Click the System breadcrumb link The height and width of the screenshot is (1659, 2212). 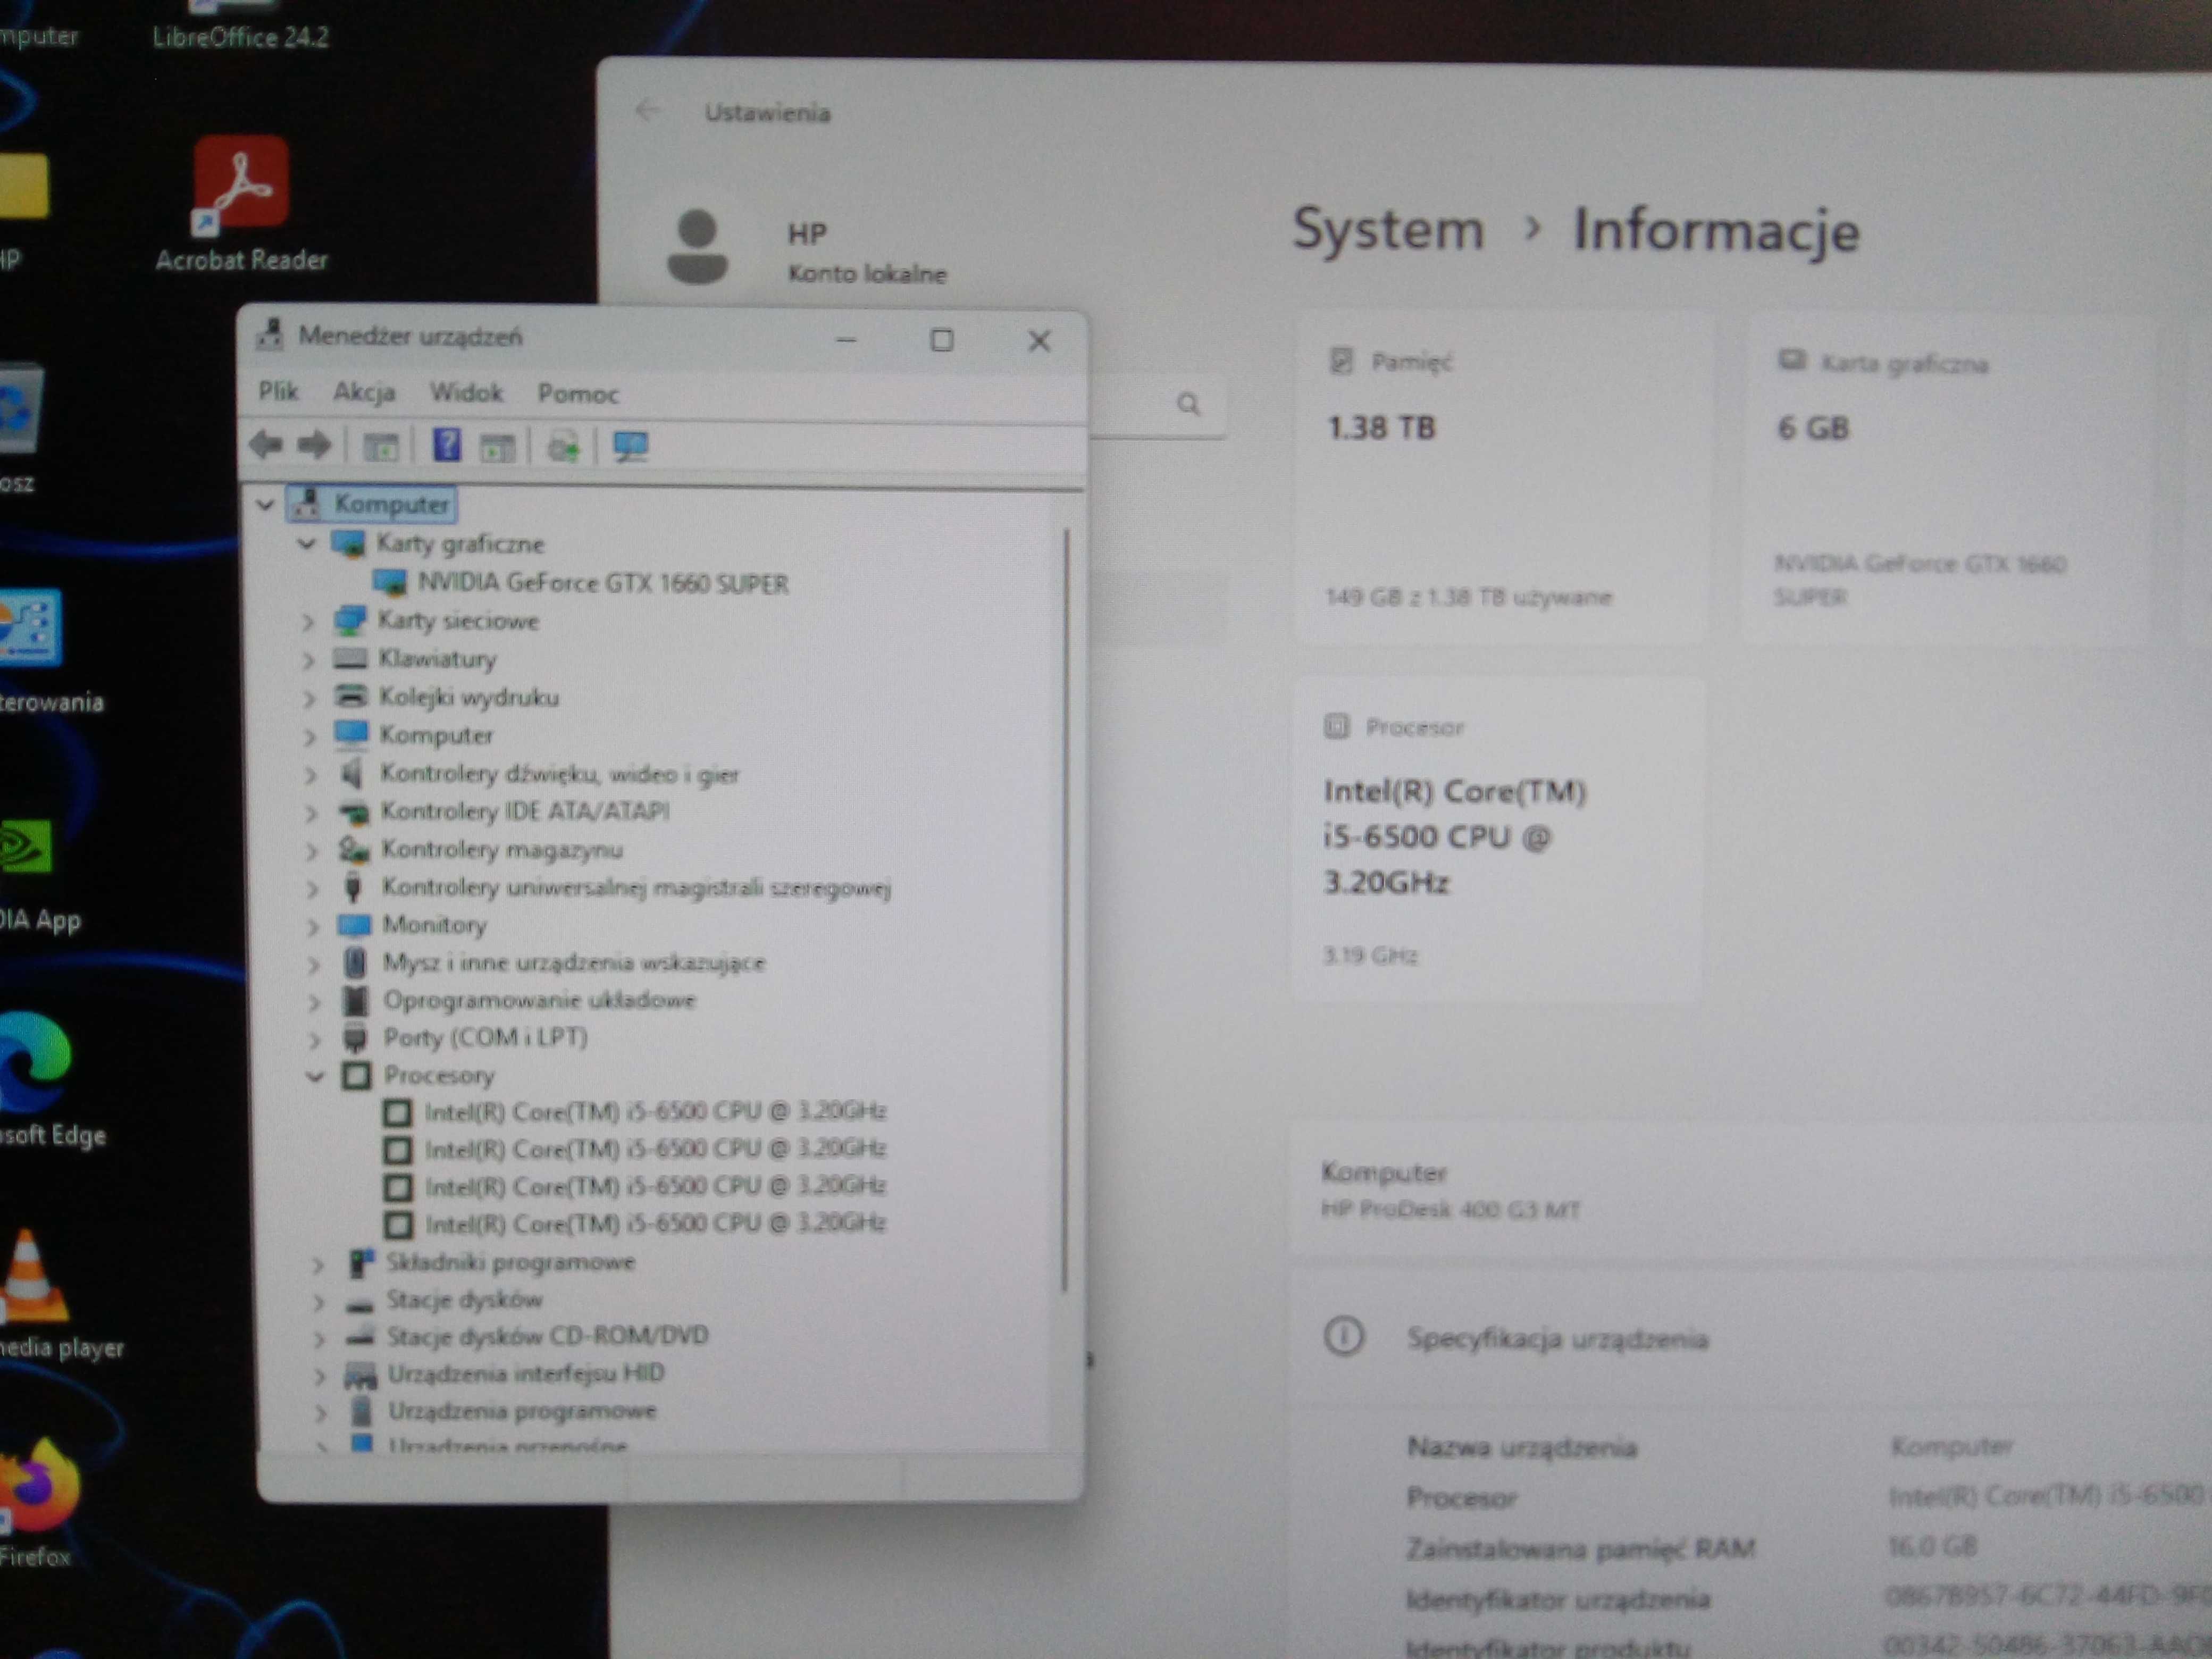[1388, 229]
